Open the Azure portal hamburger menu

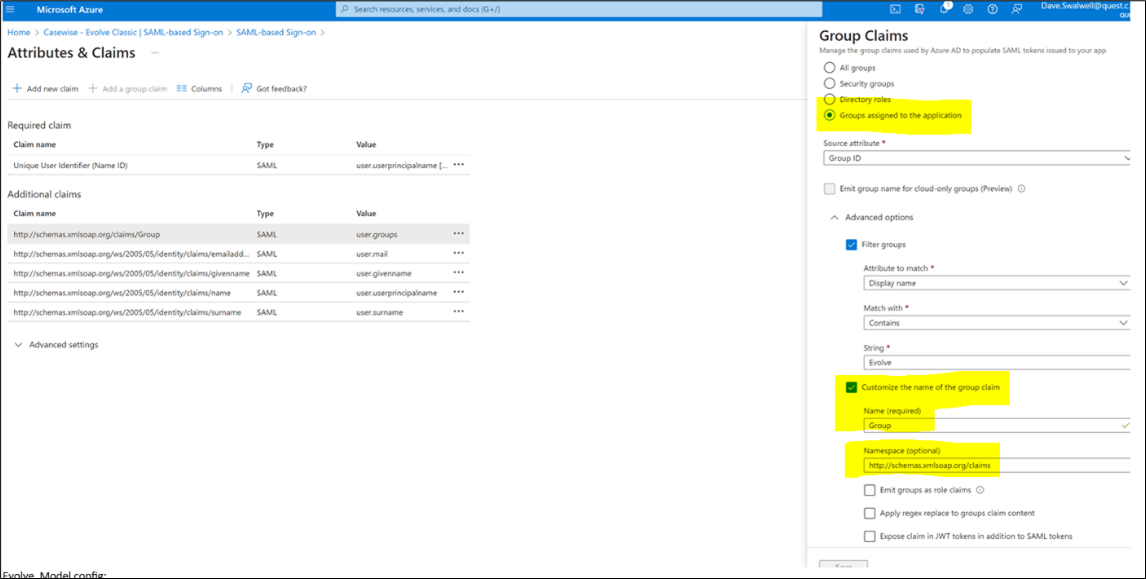pyautogui.click(x=11, y=9)
